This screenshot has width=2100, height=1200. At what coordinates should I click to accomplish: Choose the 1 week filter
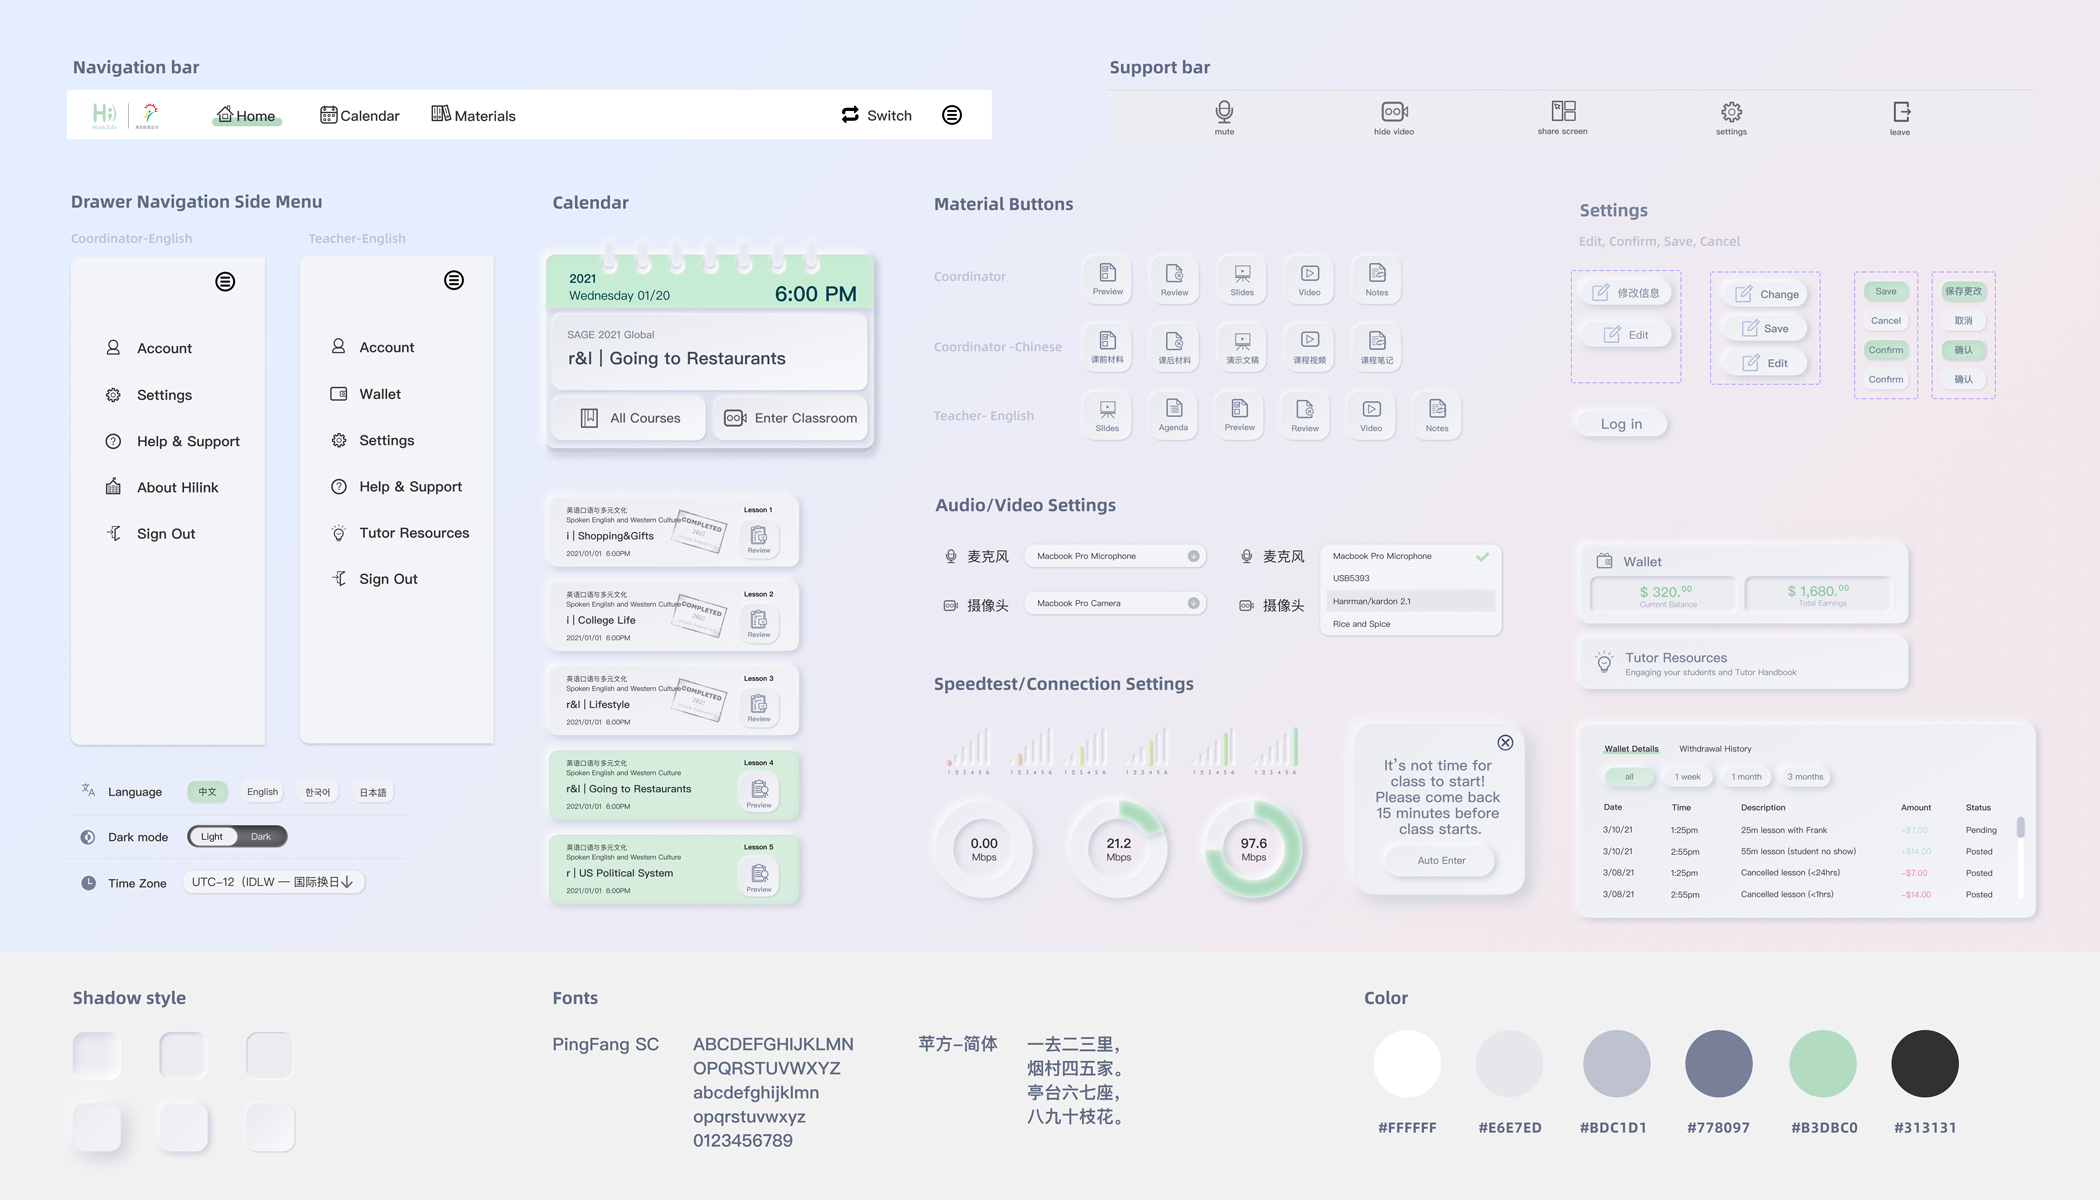click(1688, 777)
